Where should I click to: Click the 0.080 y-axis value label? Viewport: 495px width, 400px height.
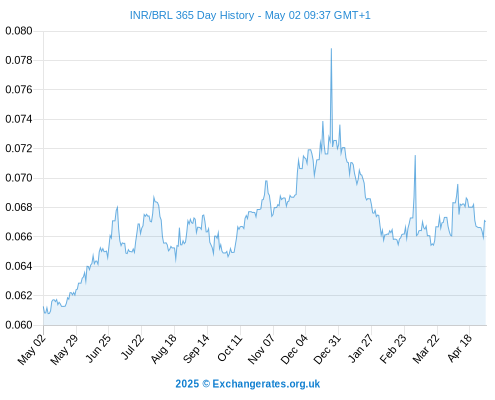tap(19, 31)
